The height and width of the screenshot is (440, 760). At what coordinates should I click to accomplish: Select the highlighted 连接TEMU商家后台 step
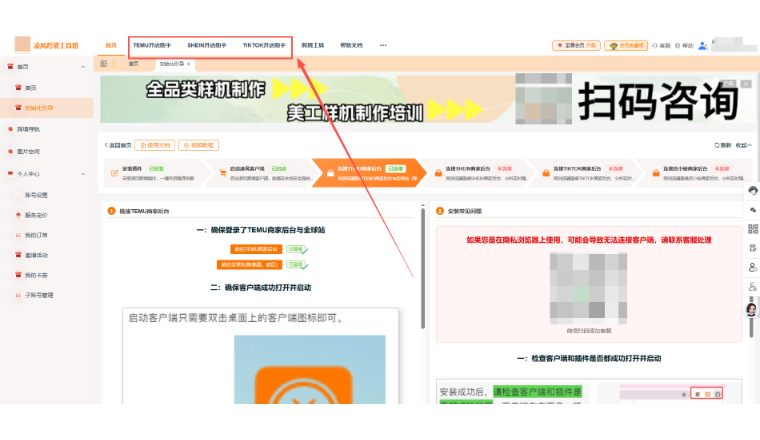[370, 173]
